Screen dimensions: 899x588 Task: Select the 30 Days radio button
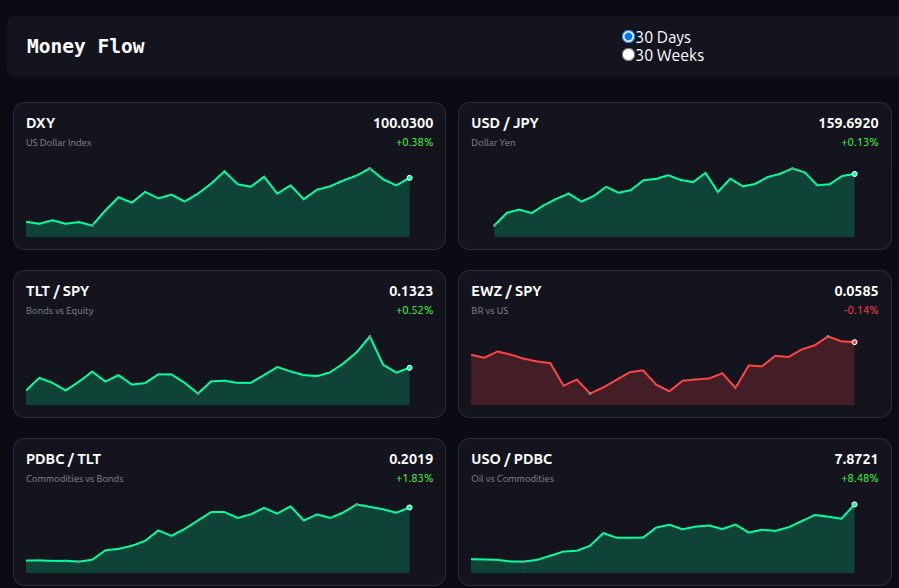point(628,37)
